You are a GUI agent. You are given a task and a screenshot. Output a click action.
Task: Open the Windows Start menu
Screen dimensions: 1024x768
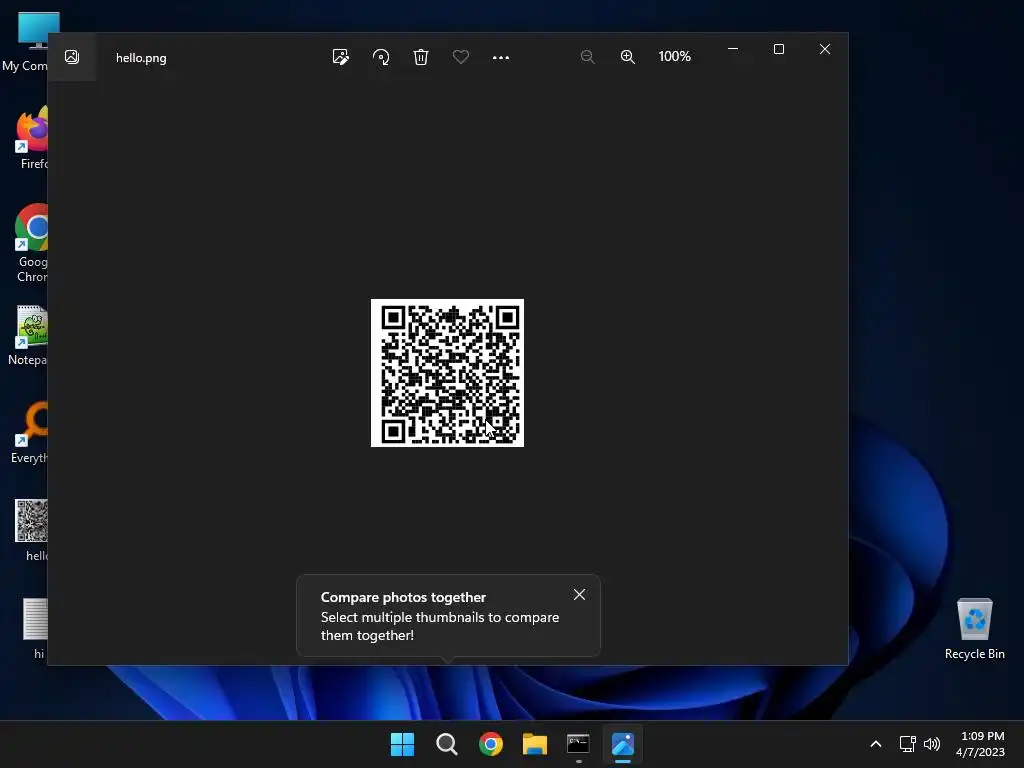click(402, 744)
